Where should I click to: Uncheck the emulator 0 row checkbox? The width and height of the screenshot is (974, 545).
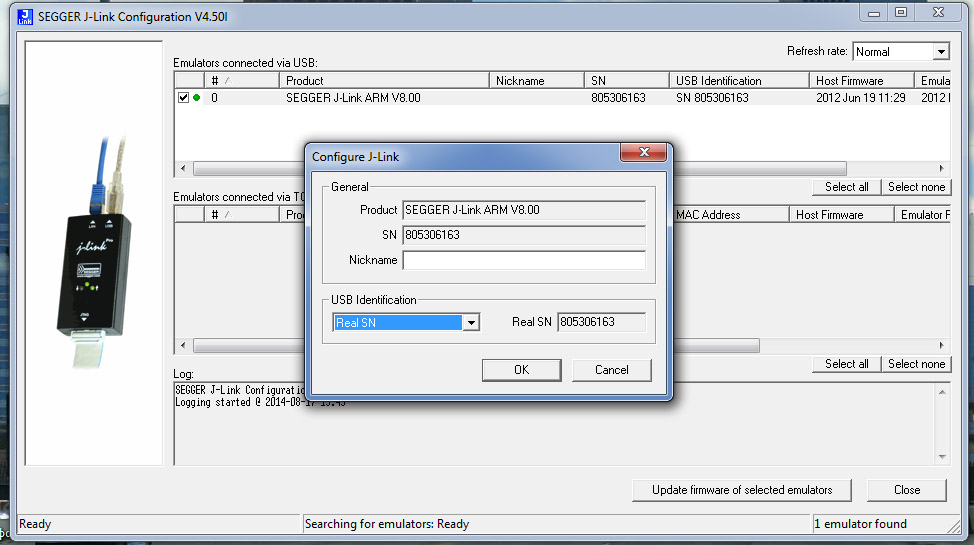point(183,98)
